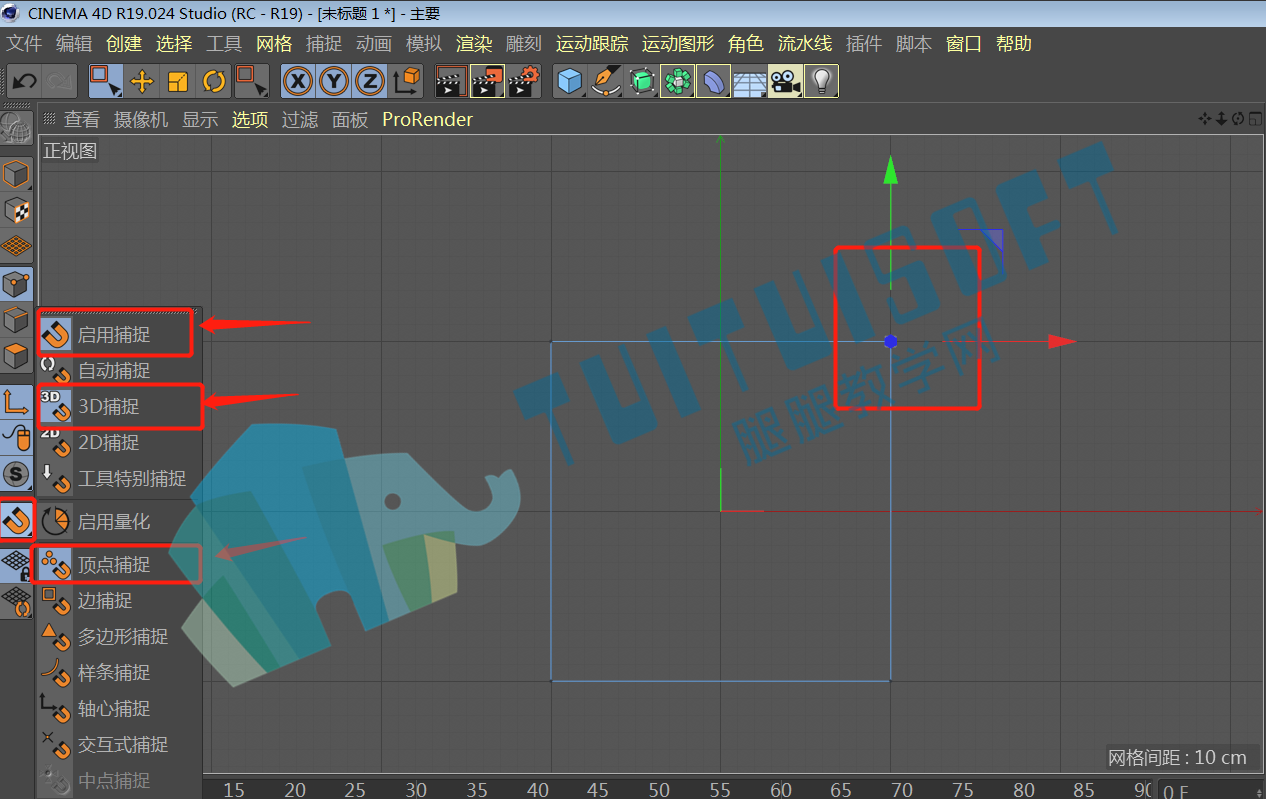Open the Cube primitive object icon
The image size is (1266, 799).
click(x=570, y=81)
